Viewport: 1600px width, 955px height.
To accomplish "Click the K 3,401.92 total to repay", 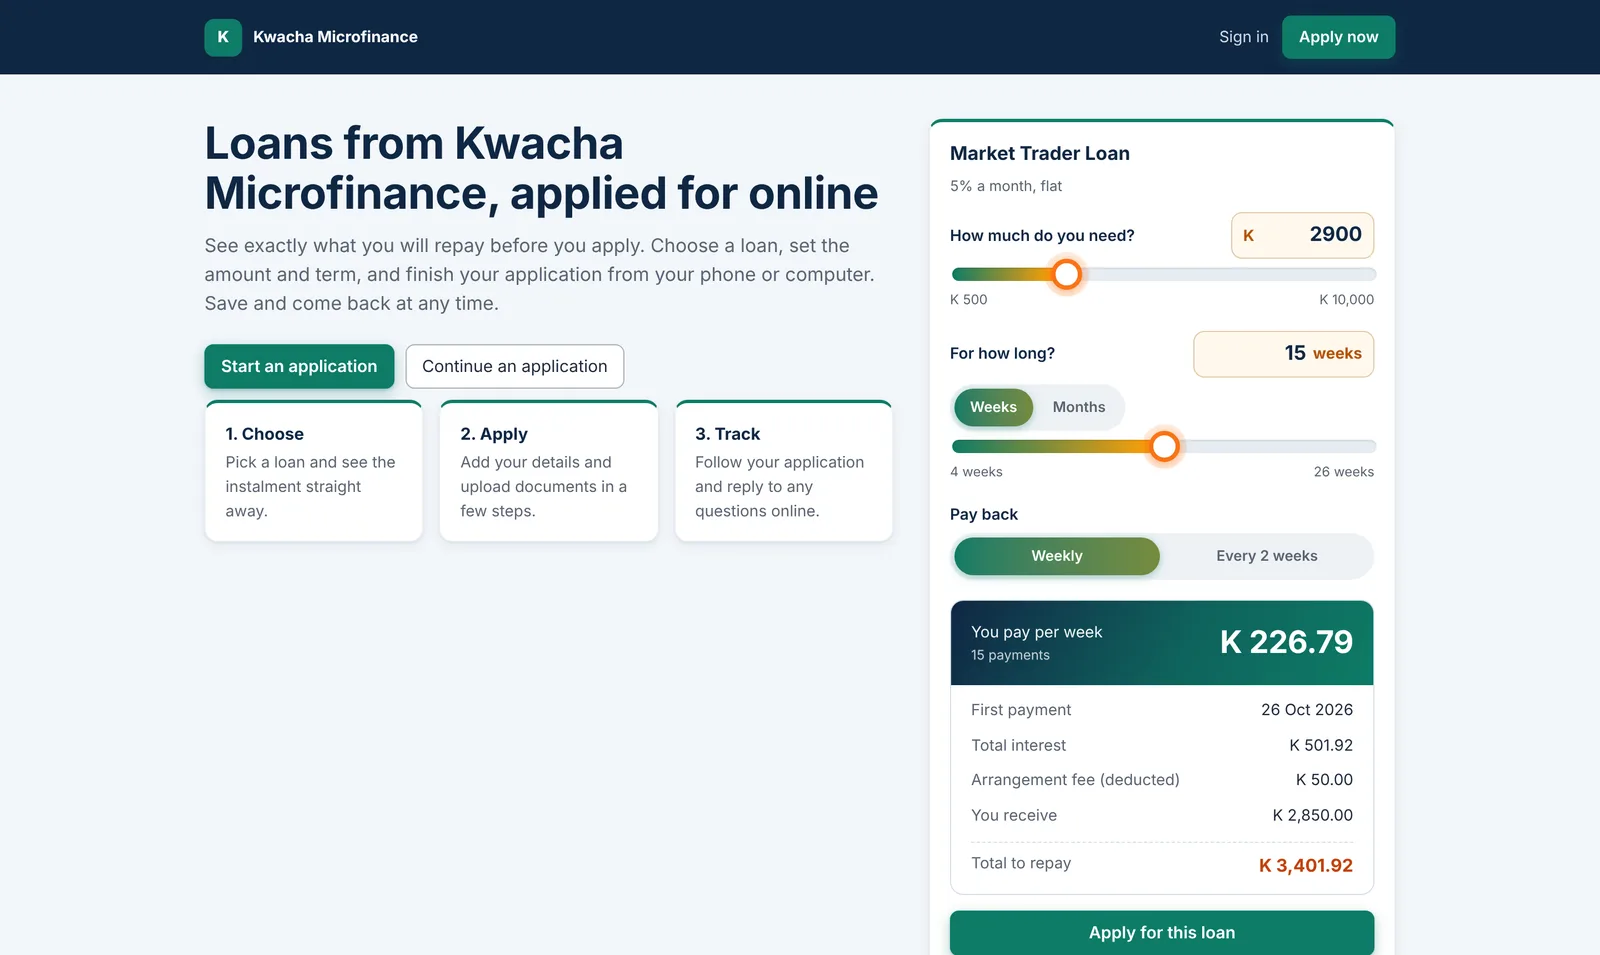I will click(x=1306, y=866).
